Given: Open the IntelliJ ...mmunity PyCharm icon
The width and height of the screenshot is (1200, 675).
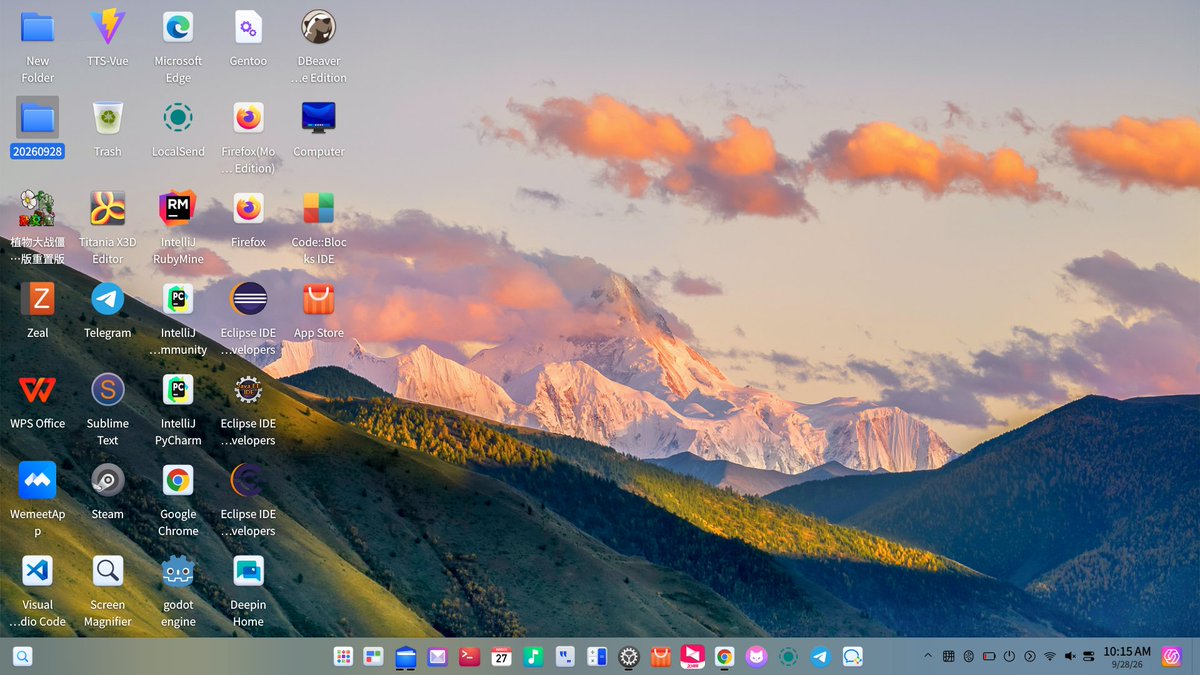Looking at the screenshot, I should click(178, 298).
